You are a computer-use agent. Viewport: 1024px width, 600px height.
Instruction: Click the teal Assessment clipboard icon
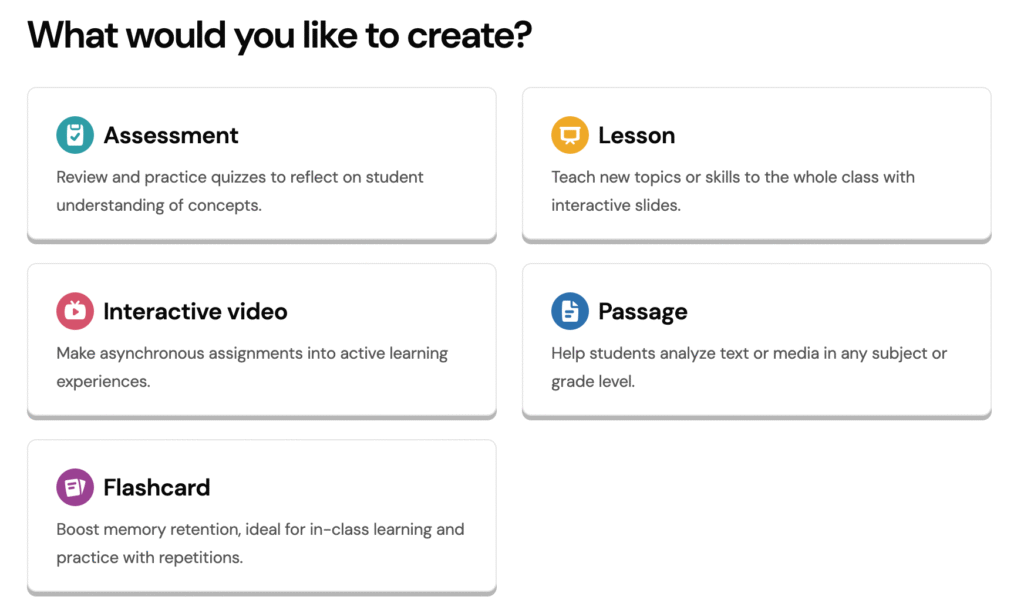(75, 135)
